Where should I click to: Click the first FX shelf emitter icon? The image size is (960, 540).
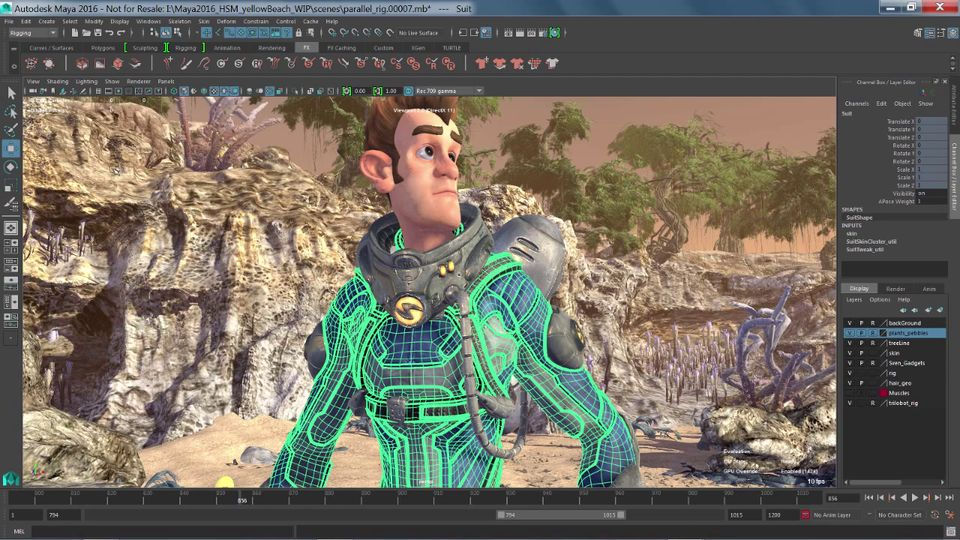click(31, 63)
